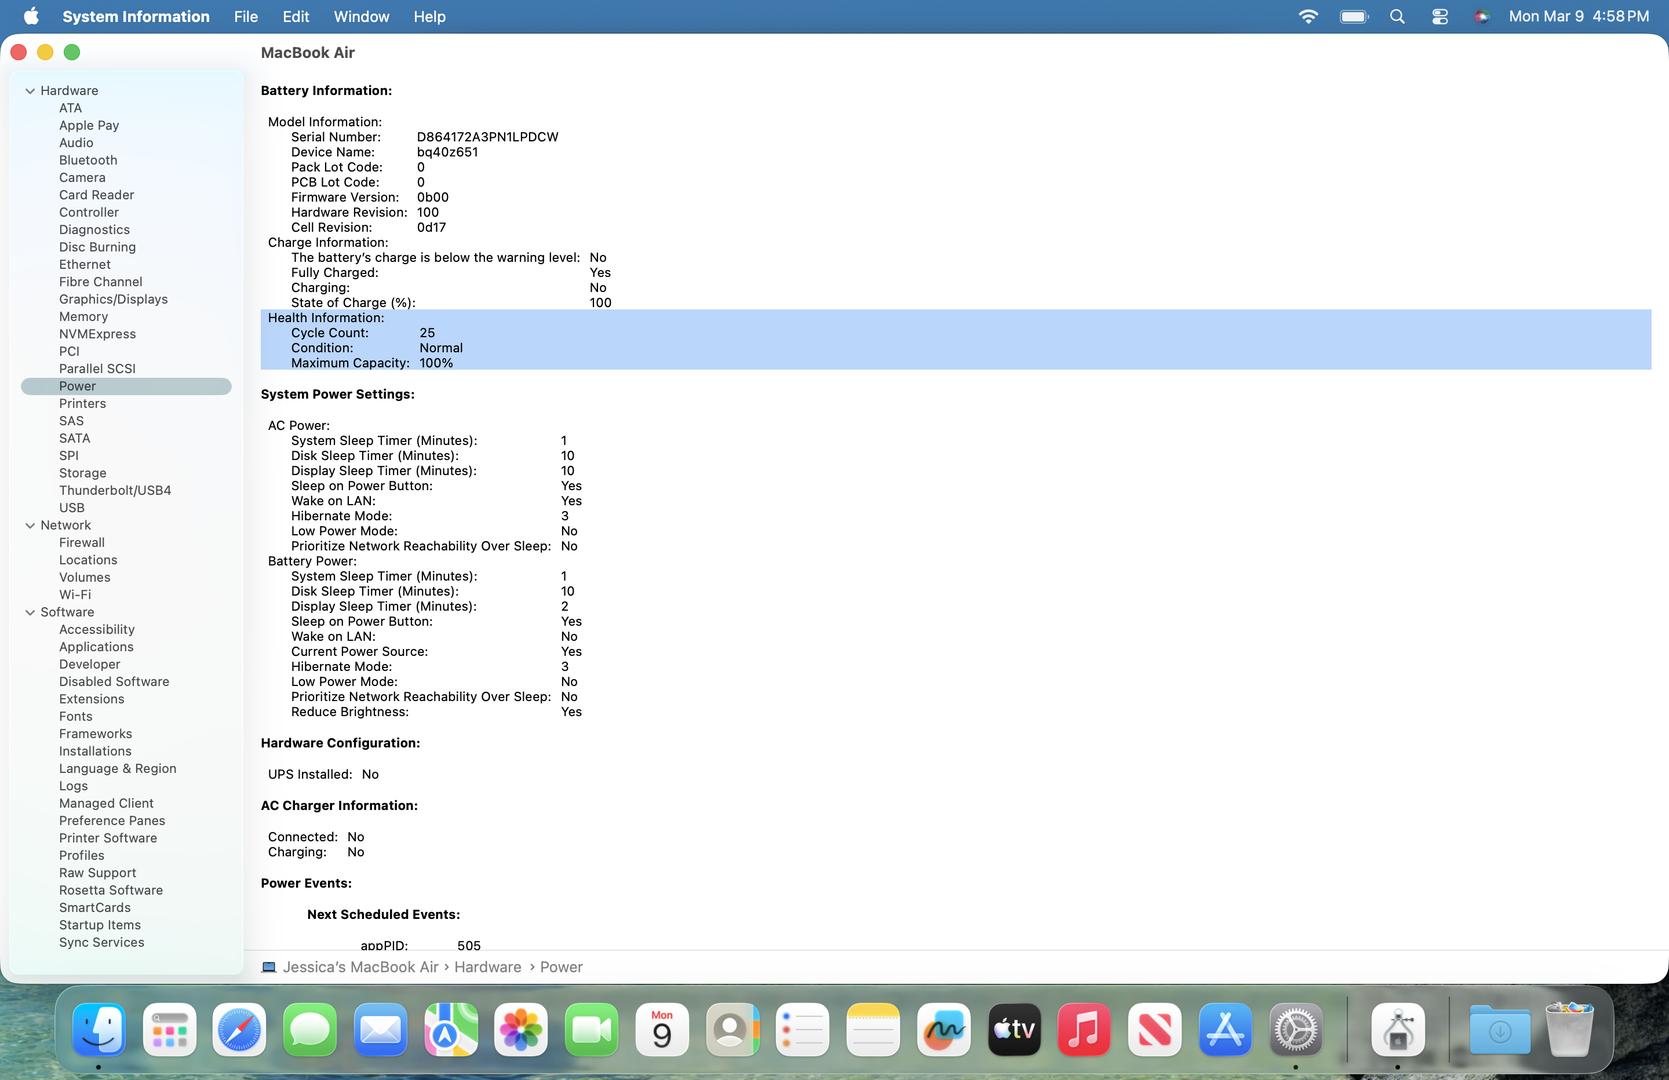Image resolution: width=1669 pixels, height=1080 pixels.
Task: Click Power in the bottom path bar
Action: pos(561,967)
